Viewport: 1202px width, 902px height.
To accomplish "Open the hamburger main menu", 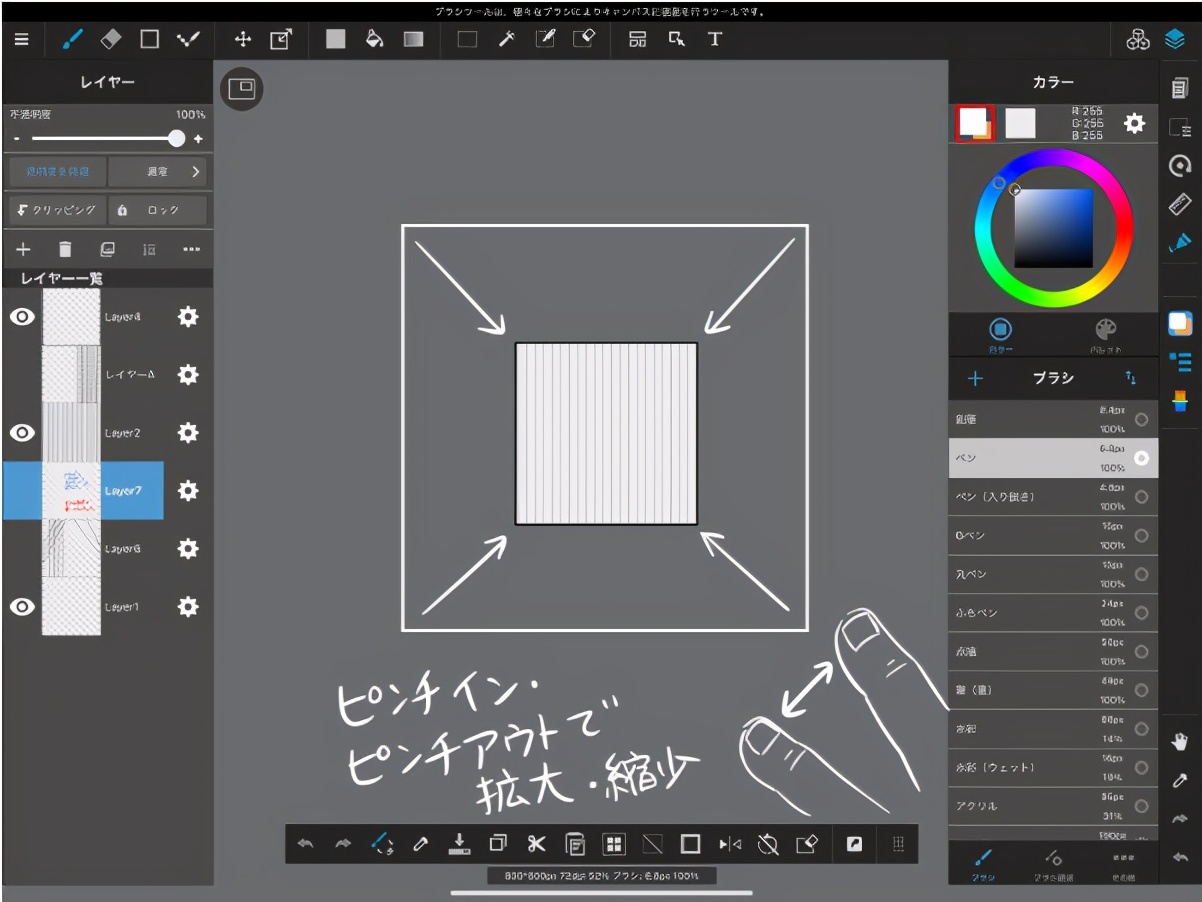I will pyautogui.click(x=22, y=39).
